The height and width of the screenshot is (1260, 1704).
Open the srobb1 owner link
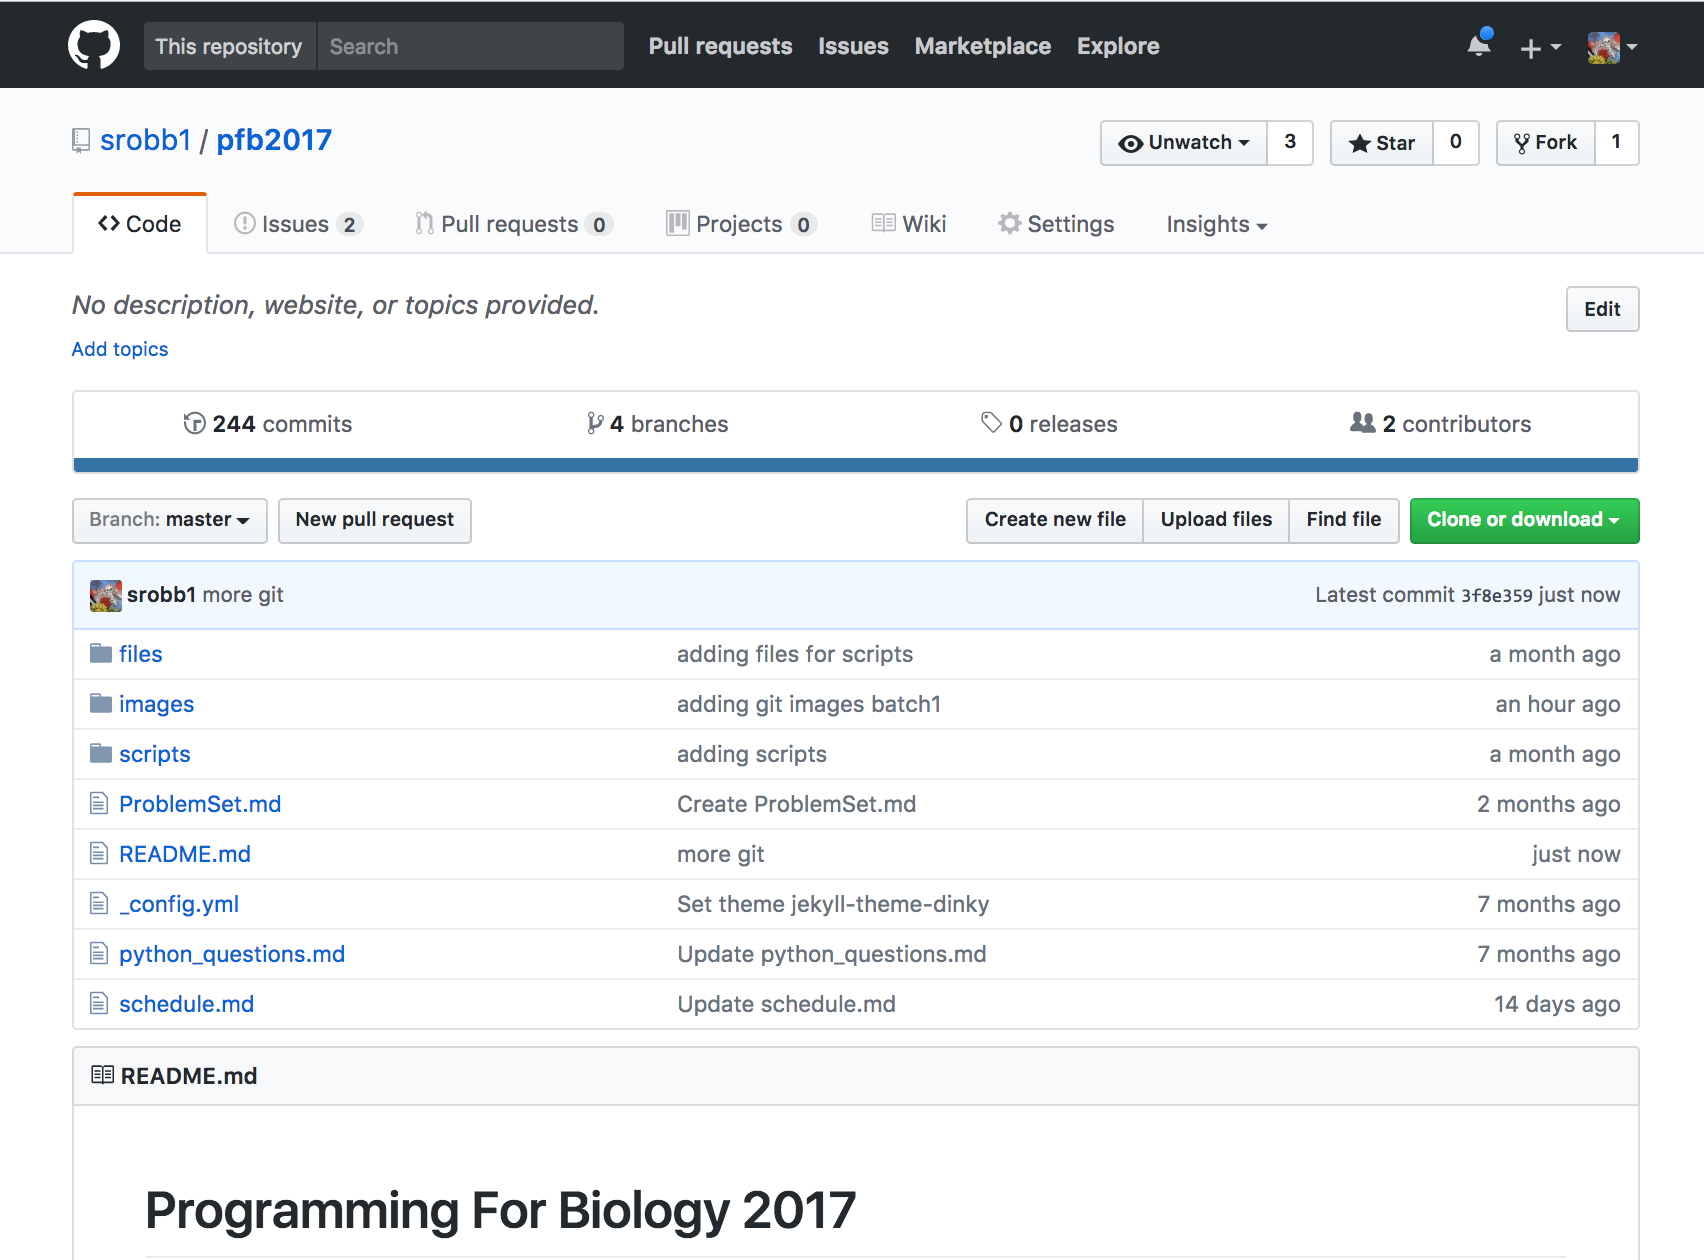[x=146, y=140]
